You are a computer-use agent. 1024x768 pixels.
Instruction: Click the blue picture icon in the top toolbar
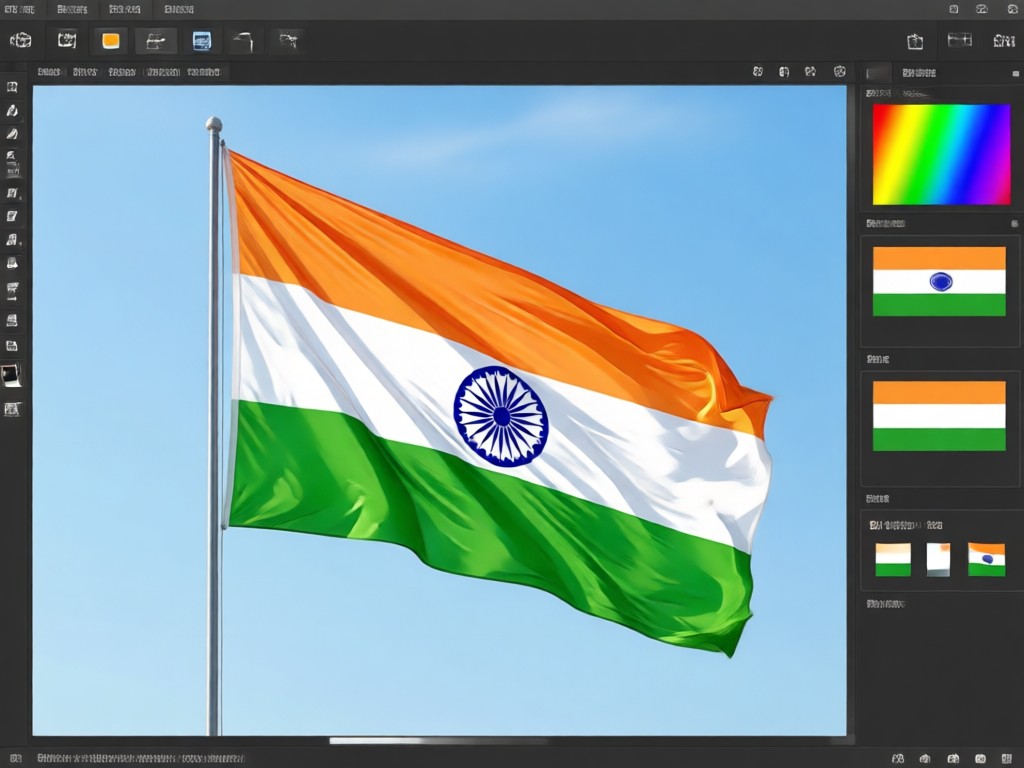pyautogui.click(x=202, y=40)
